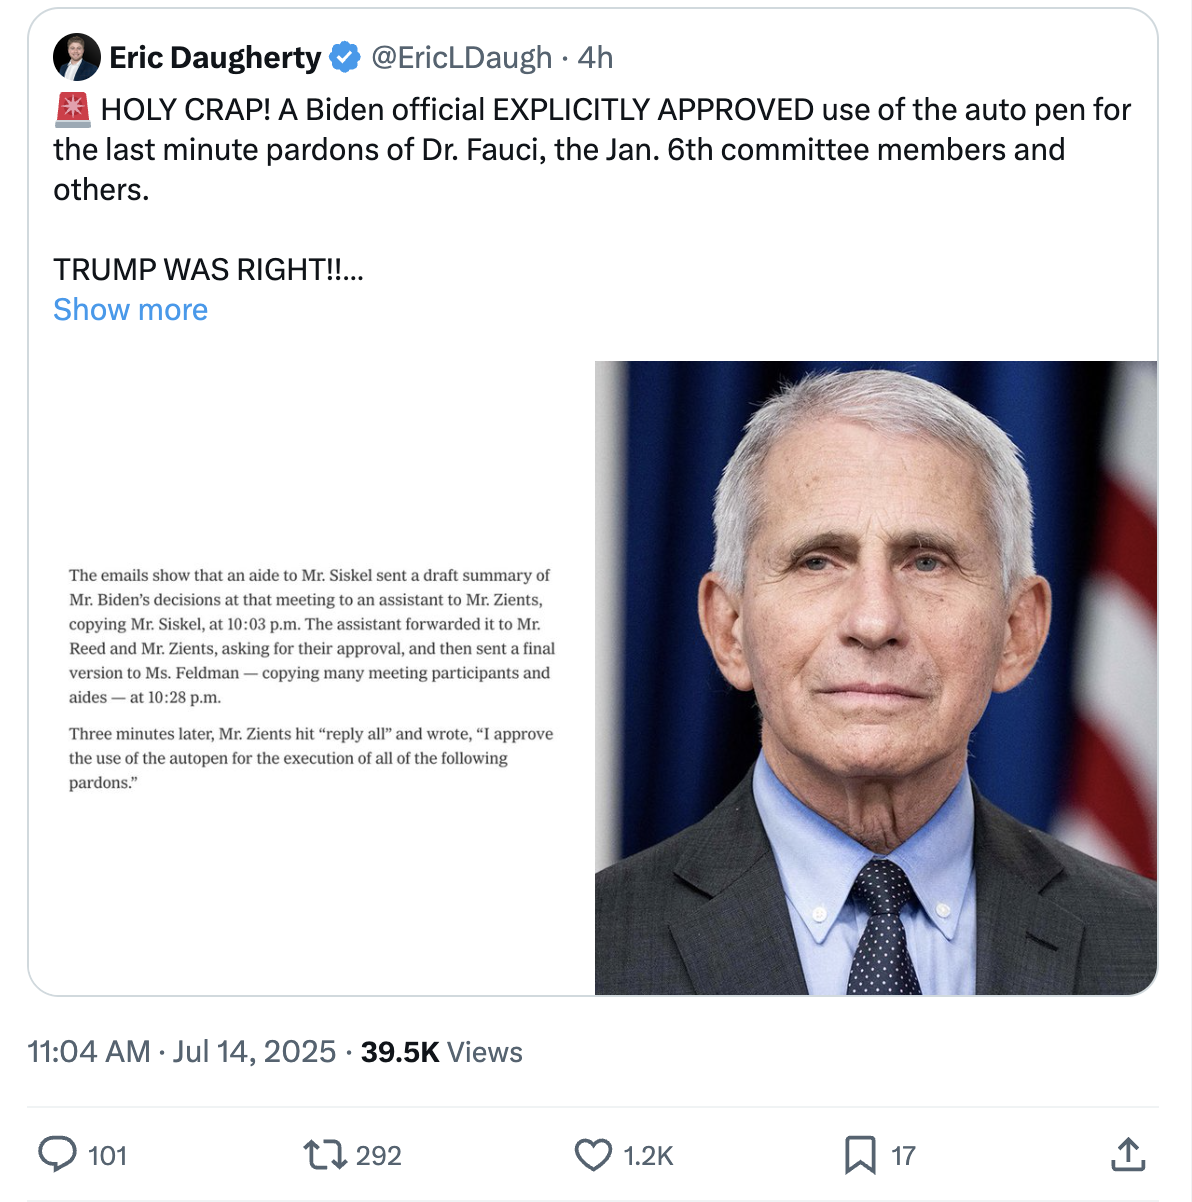The image size is (1192, 1202).
Task: Click the 292 reposts count
Action: 378,1156
